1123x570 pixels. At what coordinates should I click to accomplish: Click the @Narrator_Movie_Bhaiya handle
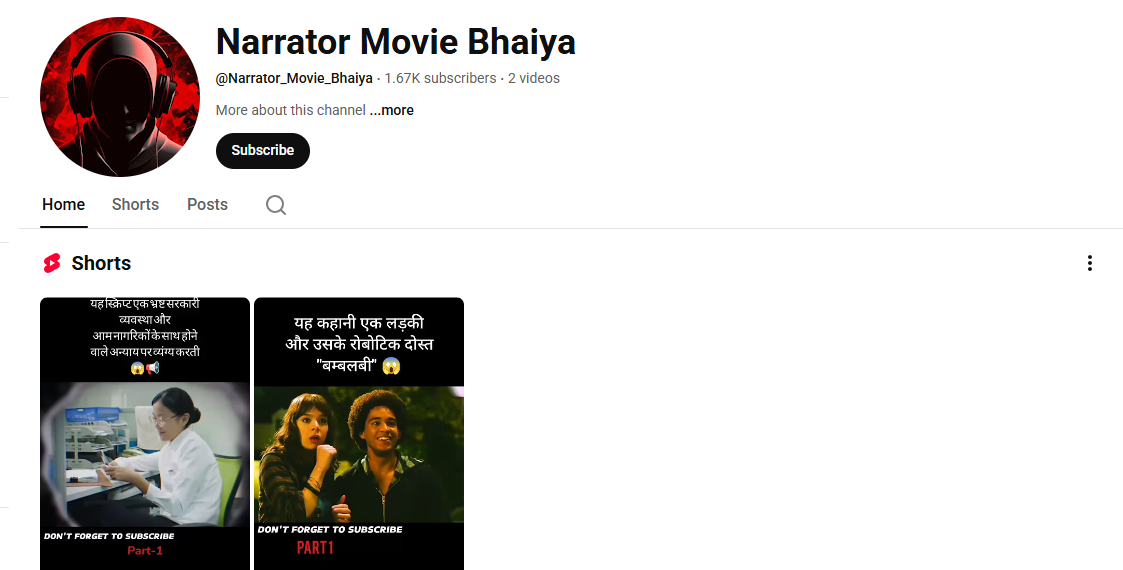[294, 78]
